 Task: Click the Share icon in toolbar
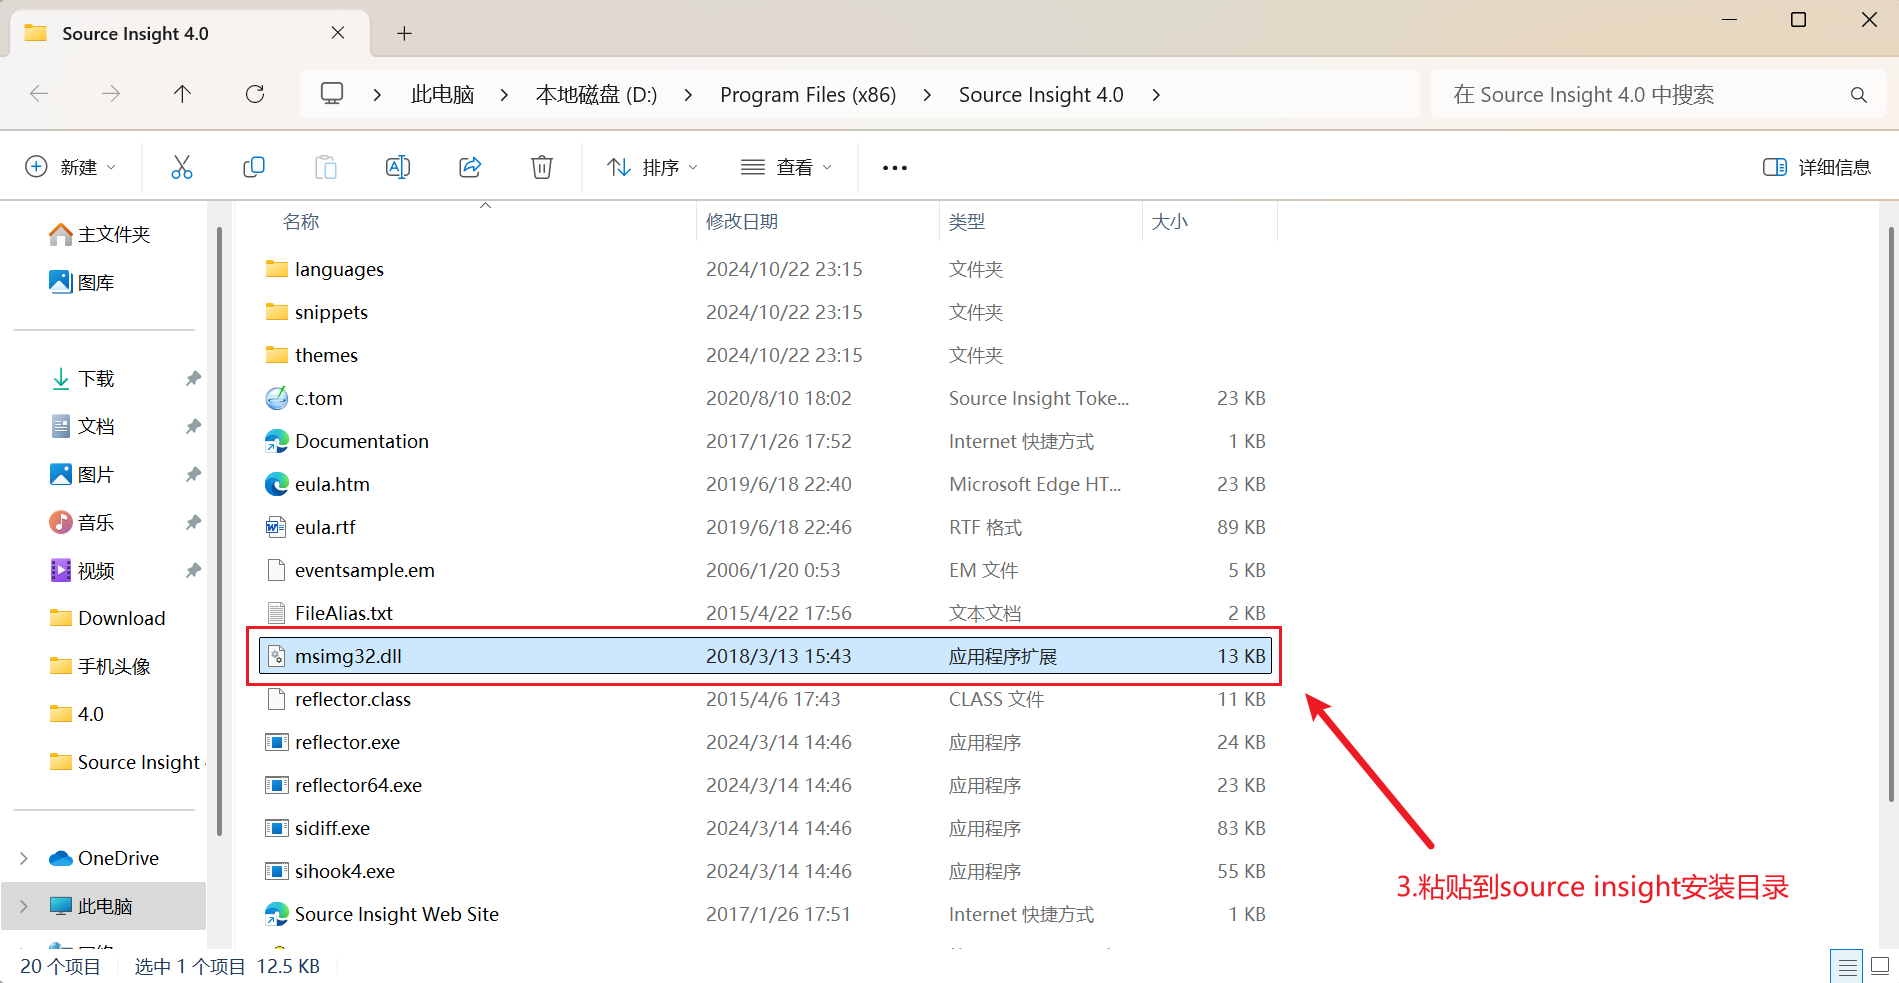[470, 167]
